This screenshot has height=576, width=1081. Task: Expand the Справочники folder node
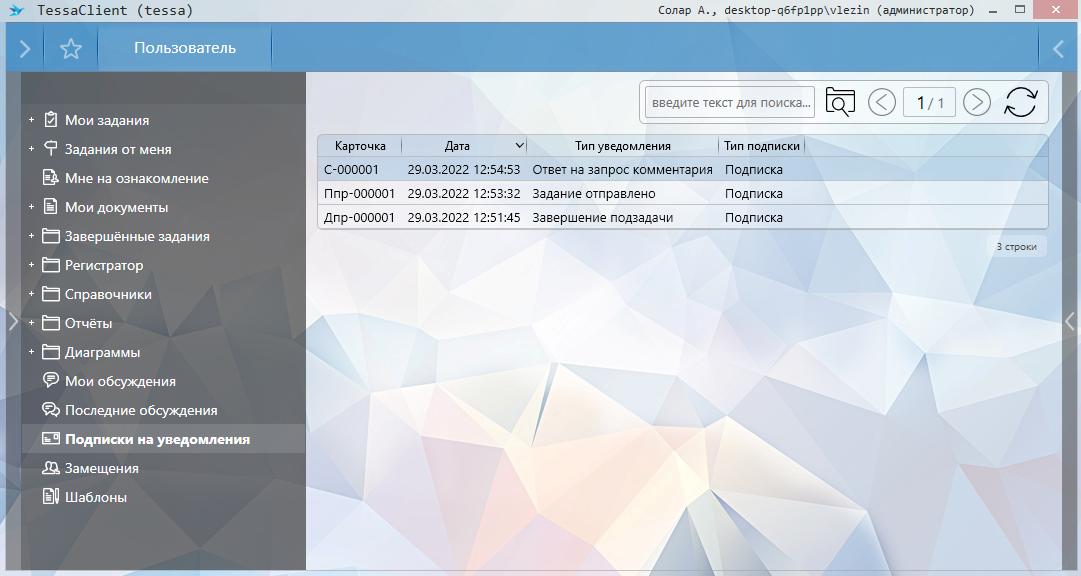(32, 294)
